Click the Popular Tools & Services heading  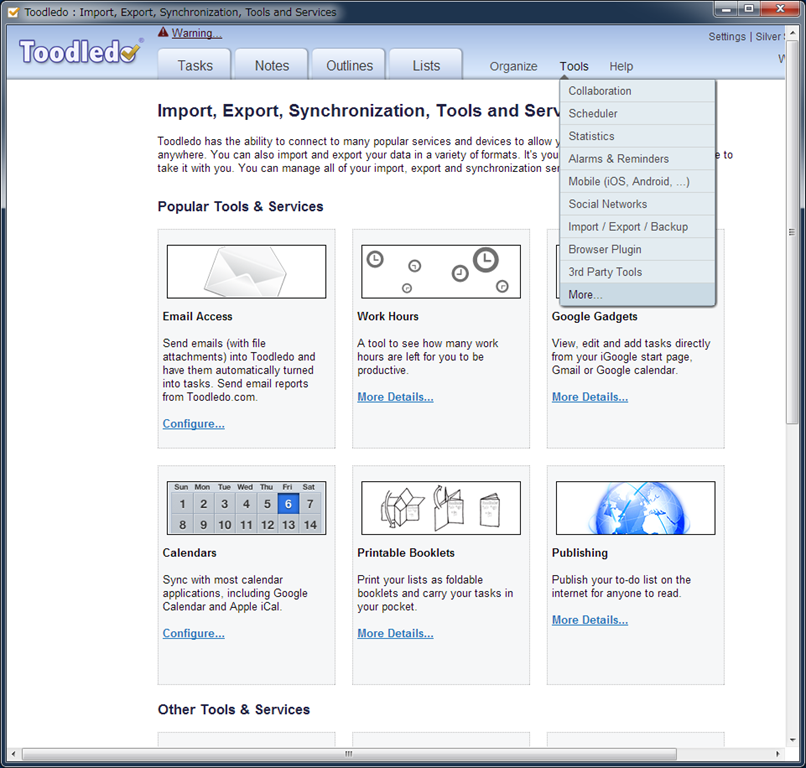(x=240, y=206)
